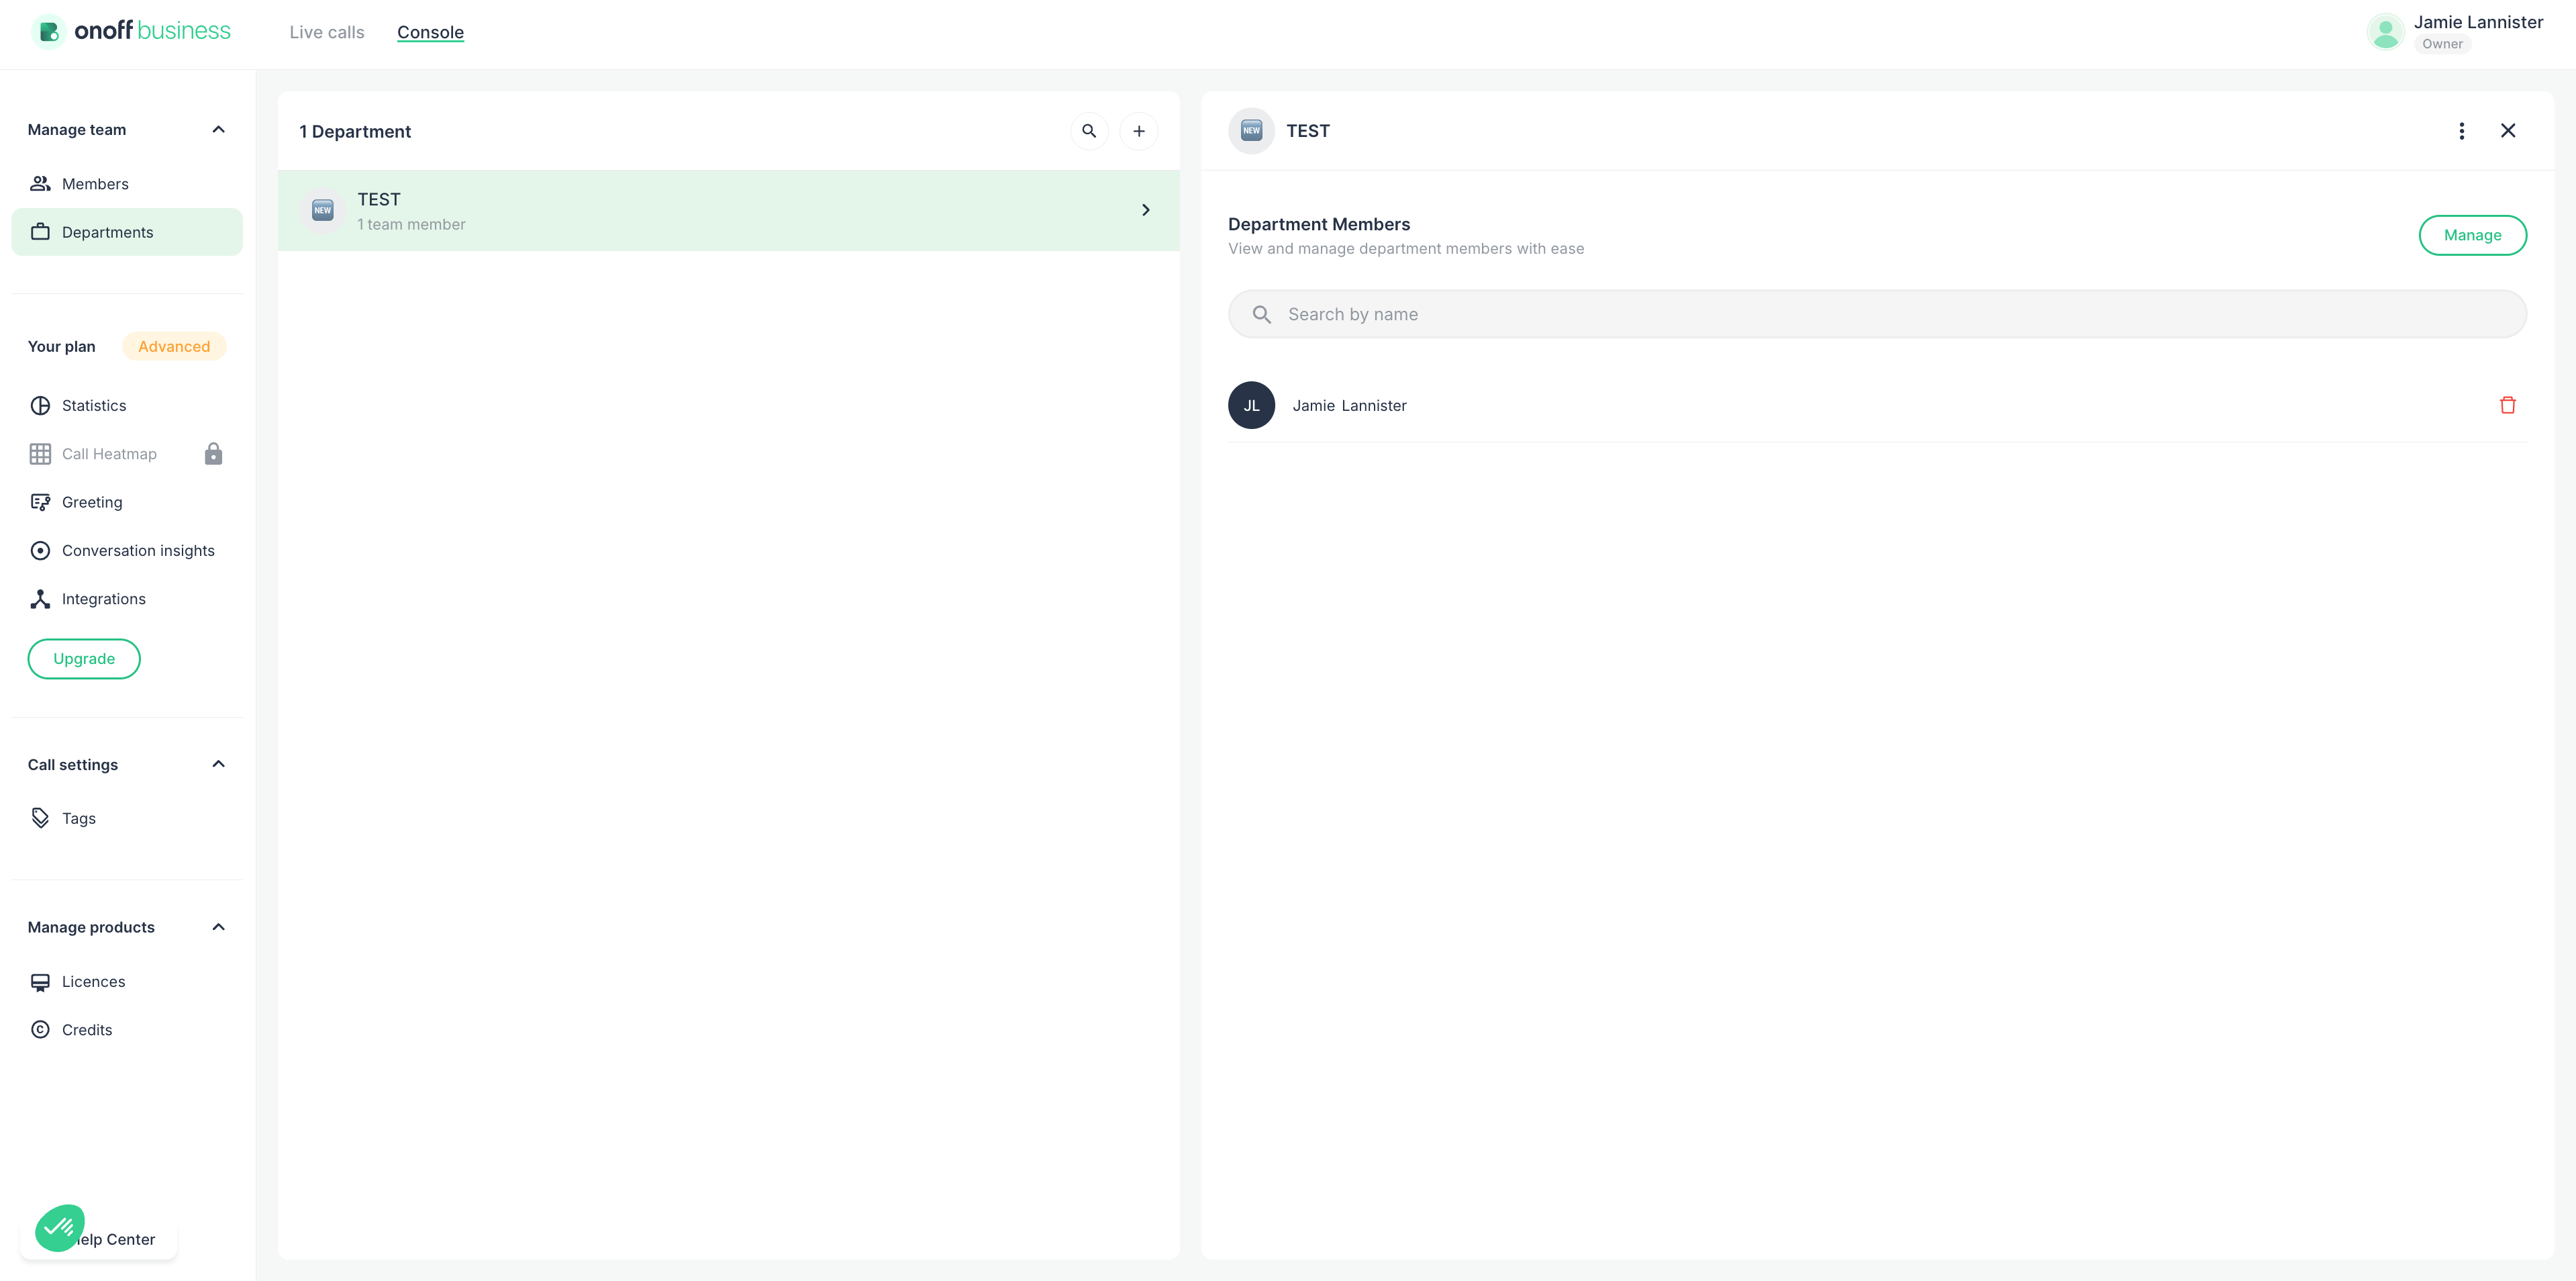This screenshot has height=1281, width=2576.
Task: Close the TEST department panel
Action: pos(2508,131)
